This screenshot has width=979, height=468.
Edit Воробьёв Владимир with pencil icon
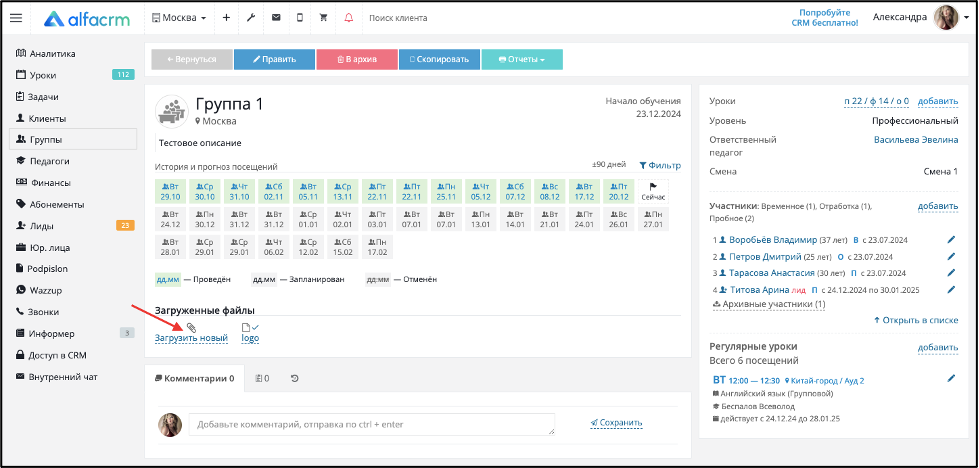click(952, 239)
